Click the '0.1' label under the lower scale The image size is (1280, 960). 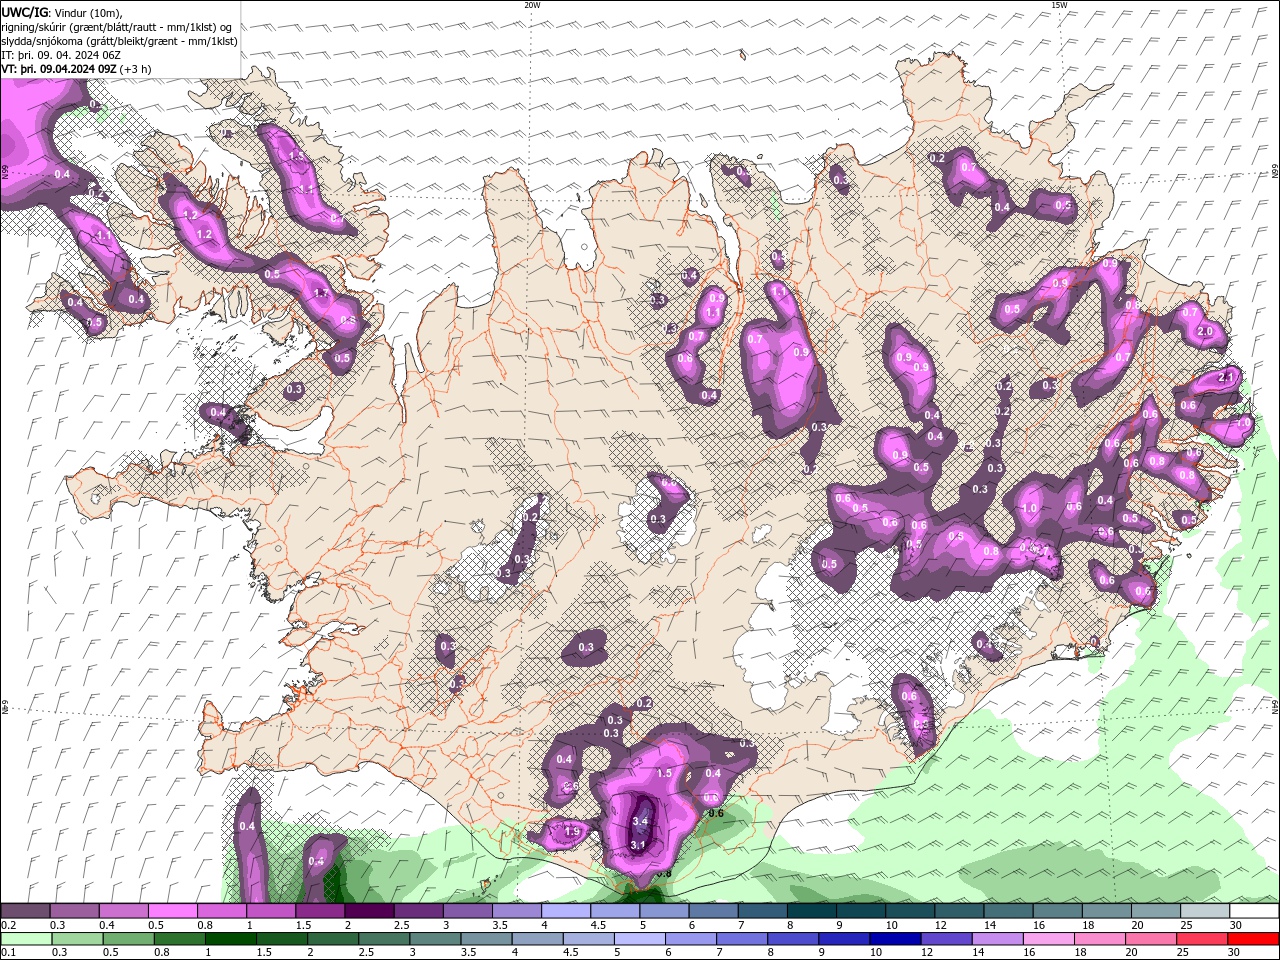click(x=9, y=952)
